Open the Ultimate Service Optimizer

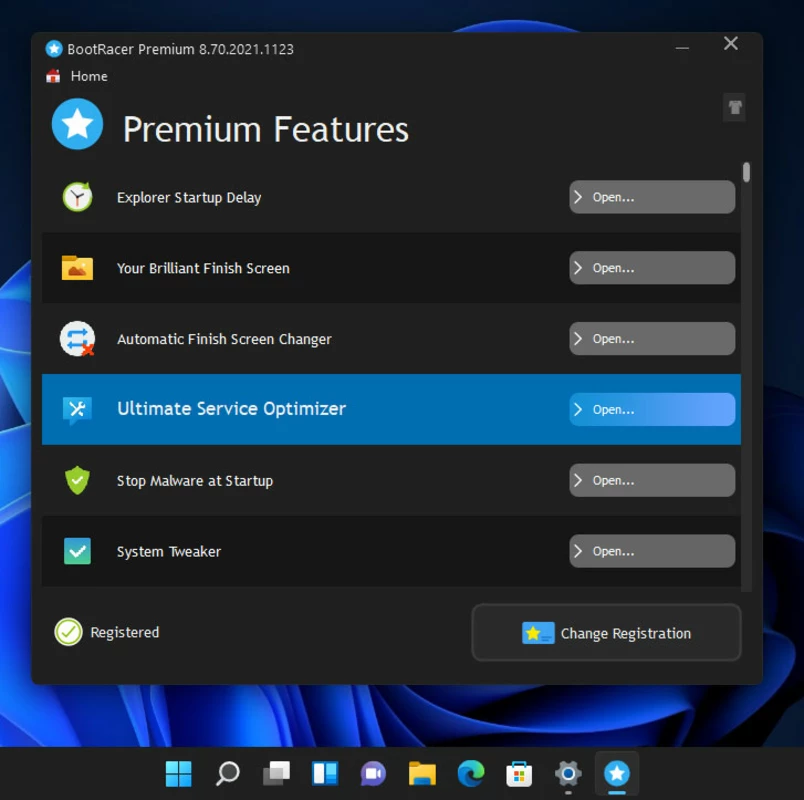click(652, 409)
